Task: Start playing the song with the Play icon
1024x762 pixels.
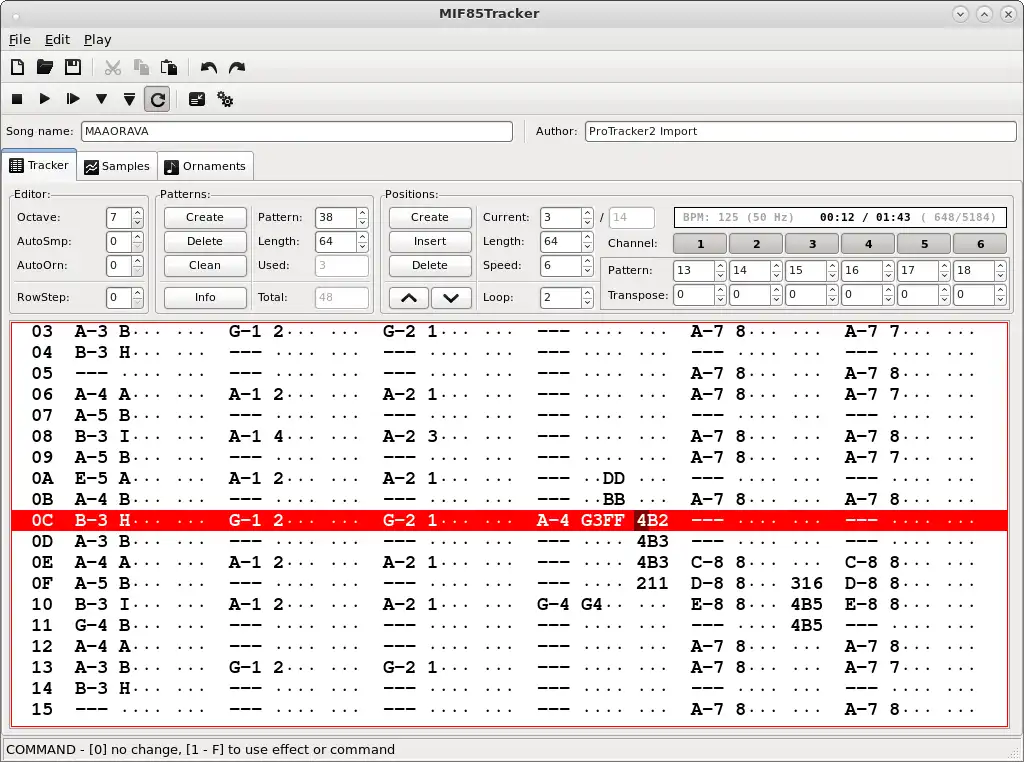Action: point(45,99)
